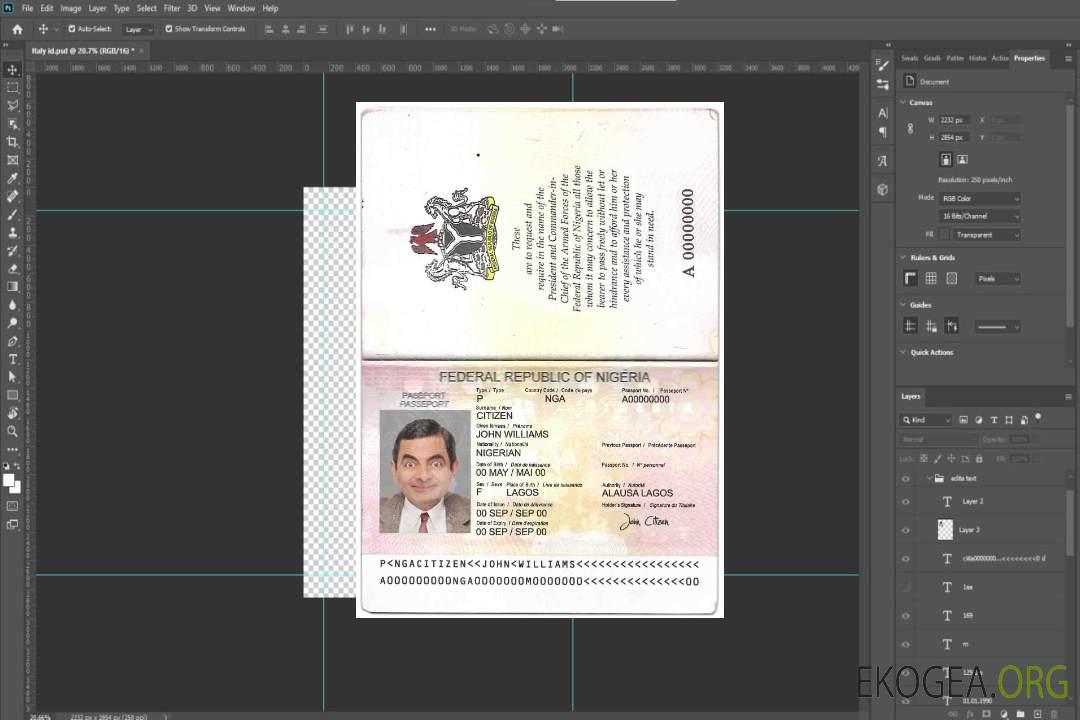This screenshot has width=1080, height=720.
Task: Open the Window menu
Action: click(241, 8)
